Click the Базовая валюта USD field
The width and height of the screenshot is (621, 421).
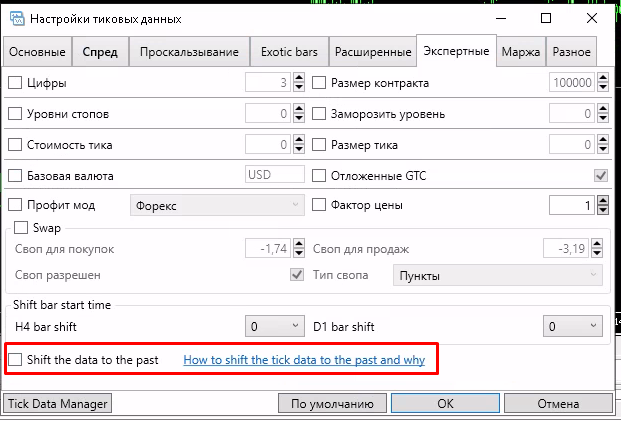point(275,175)
